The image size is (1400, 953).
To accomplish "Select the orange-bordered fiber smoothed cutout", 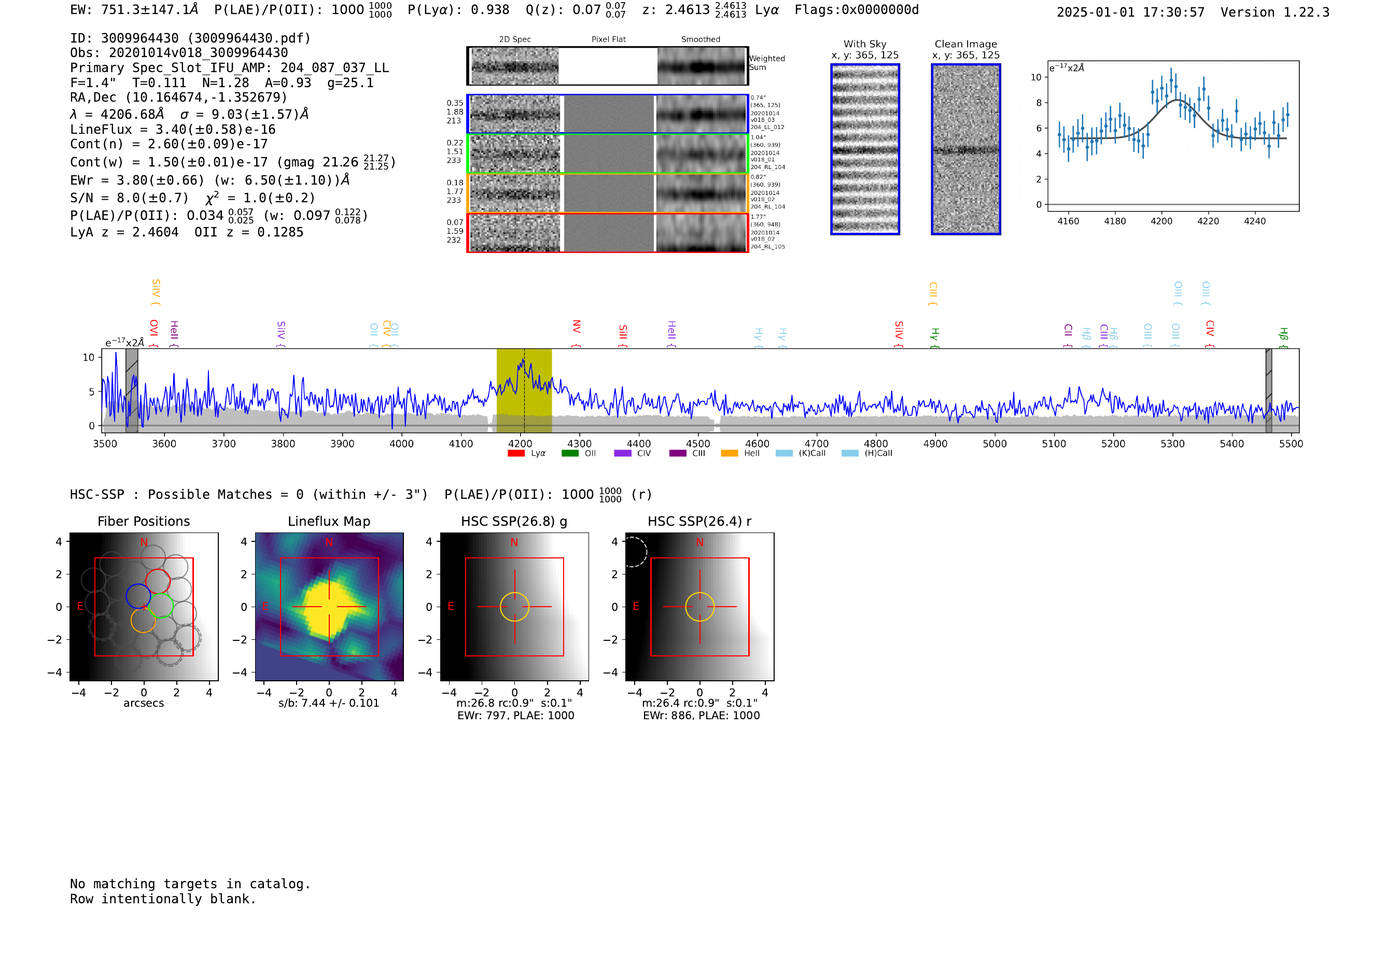I will (702, 193).
